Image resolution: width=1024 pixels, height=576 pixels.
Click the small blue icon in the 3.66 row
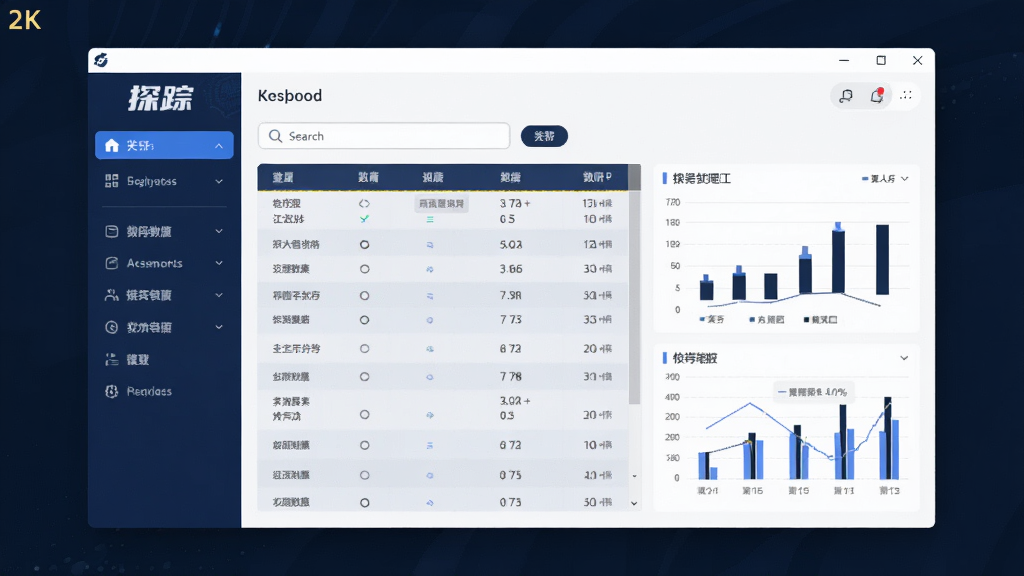pos(430,269)
